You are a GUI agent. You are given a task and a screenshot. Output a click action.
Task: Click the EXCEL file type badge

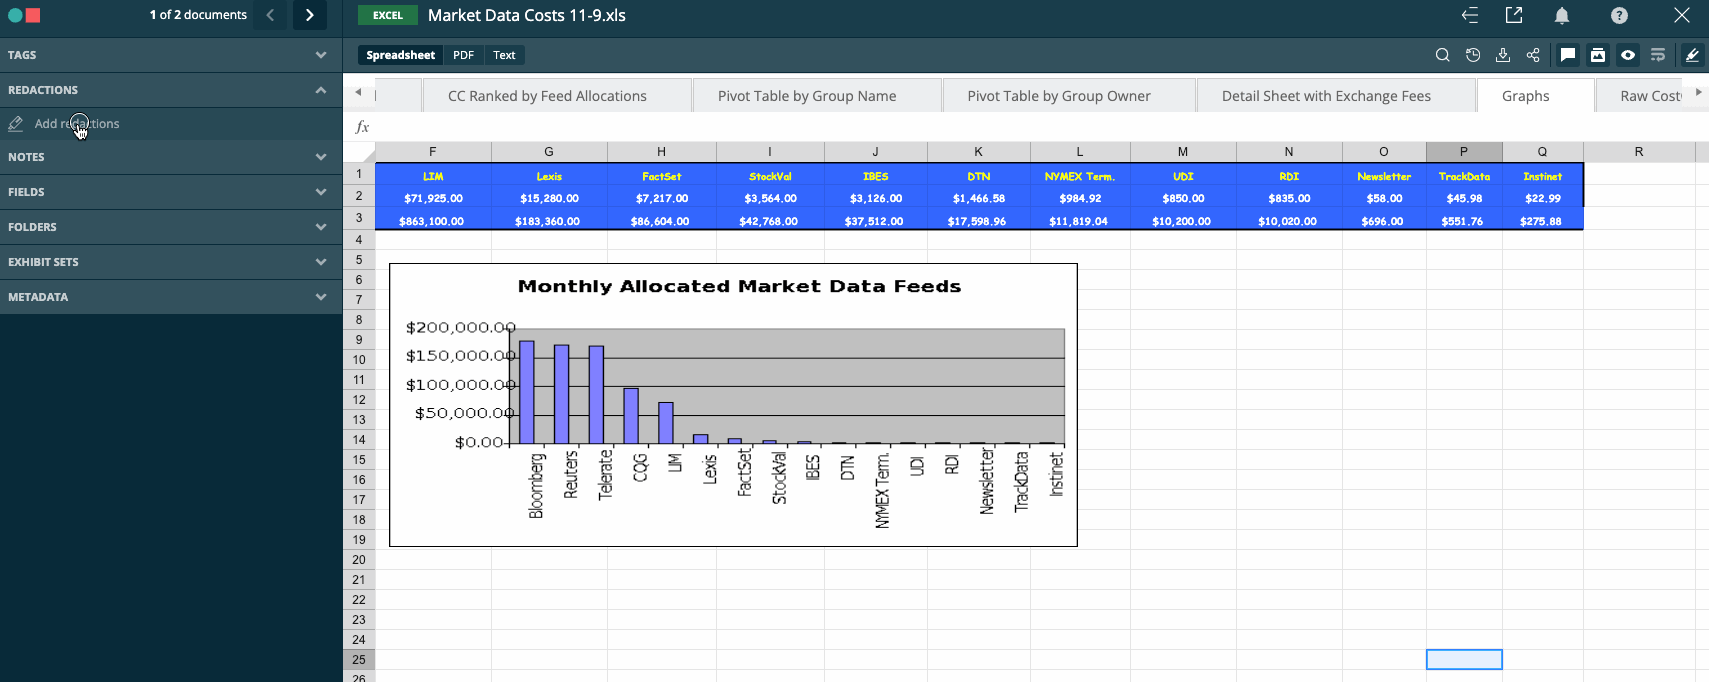[x=388, y=15]
